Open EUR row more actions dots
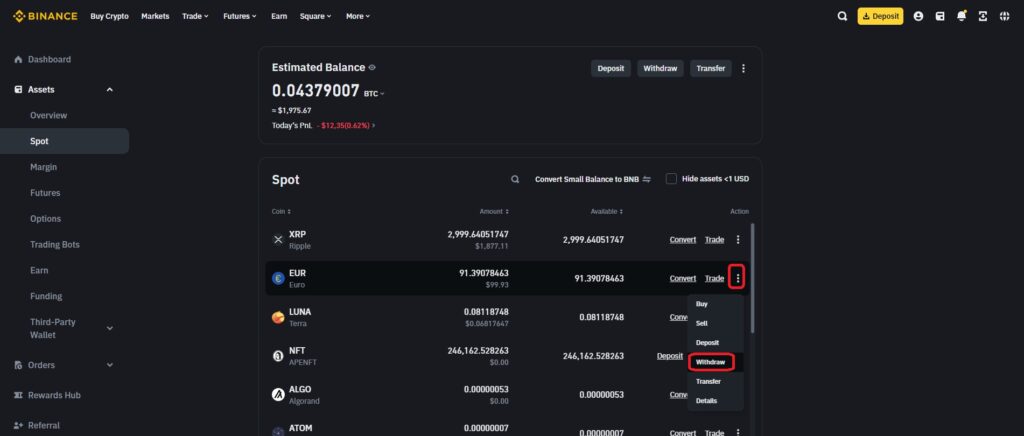The width and height of the screenshot is (1024, 436). (738, 279)
